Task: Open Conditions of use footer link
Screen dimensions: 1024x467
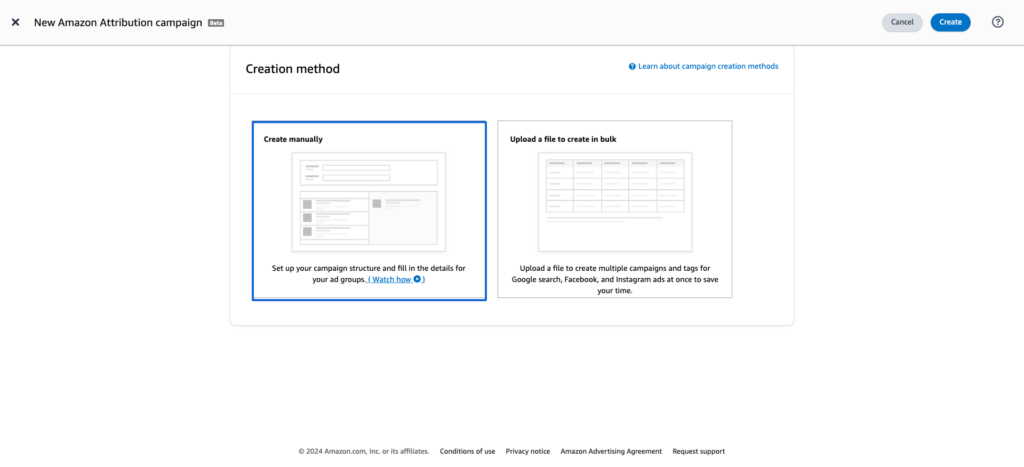Action: click(467, 451)
